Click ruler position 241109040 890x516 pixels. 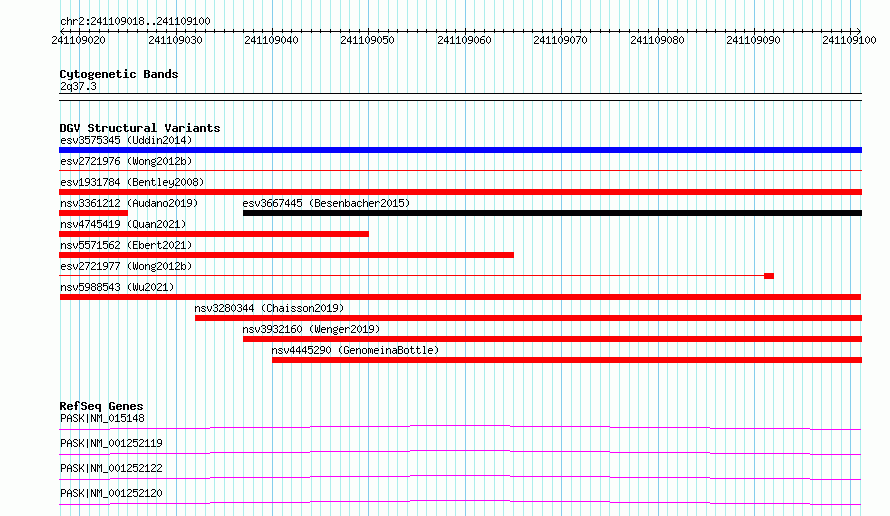(271, 40)
